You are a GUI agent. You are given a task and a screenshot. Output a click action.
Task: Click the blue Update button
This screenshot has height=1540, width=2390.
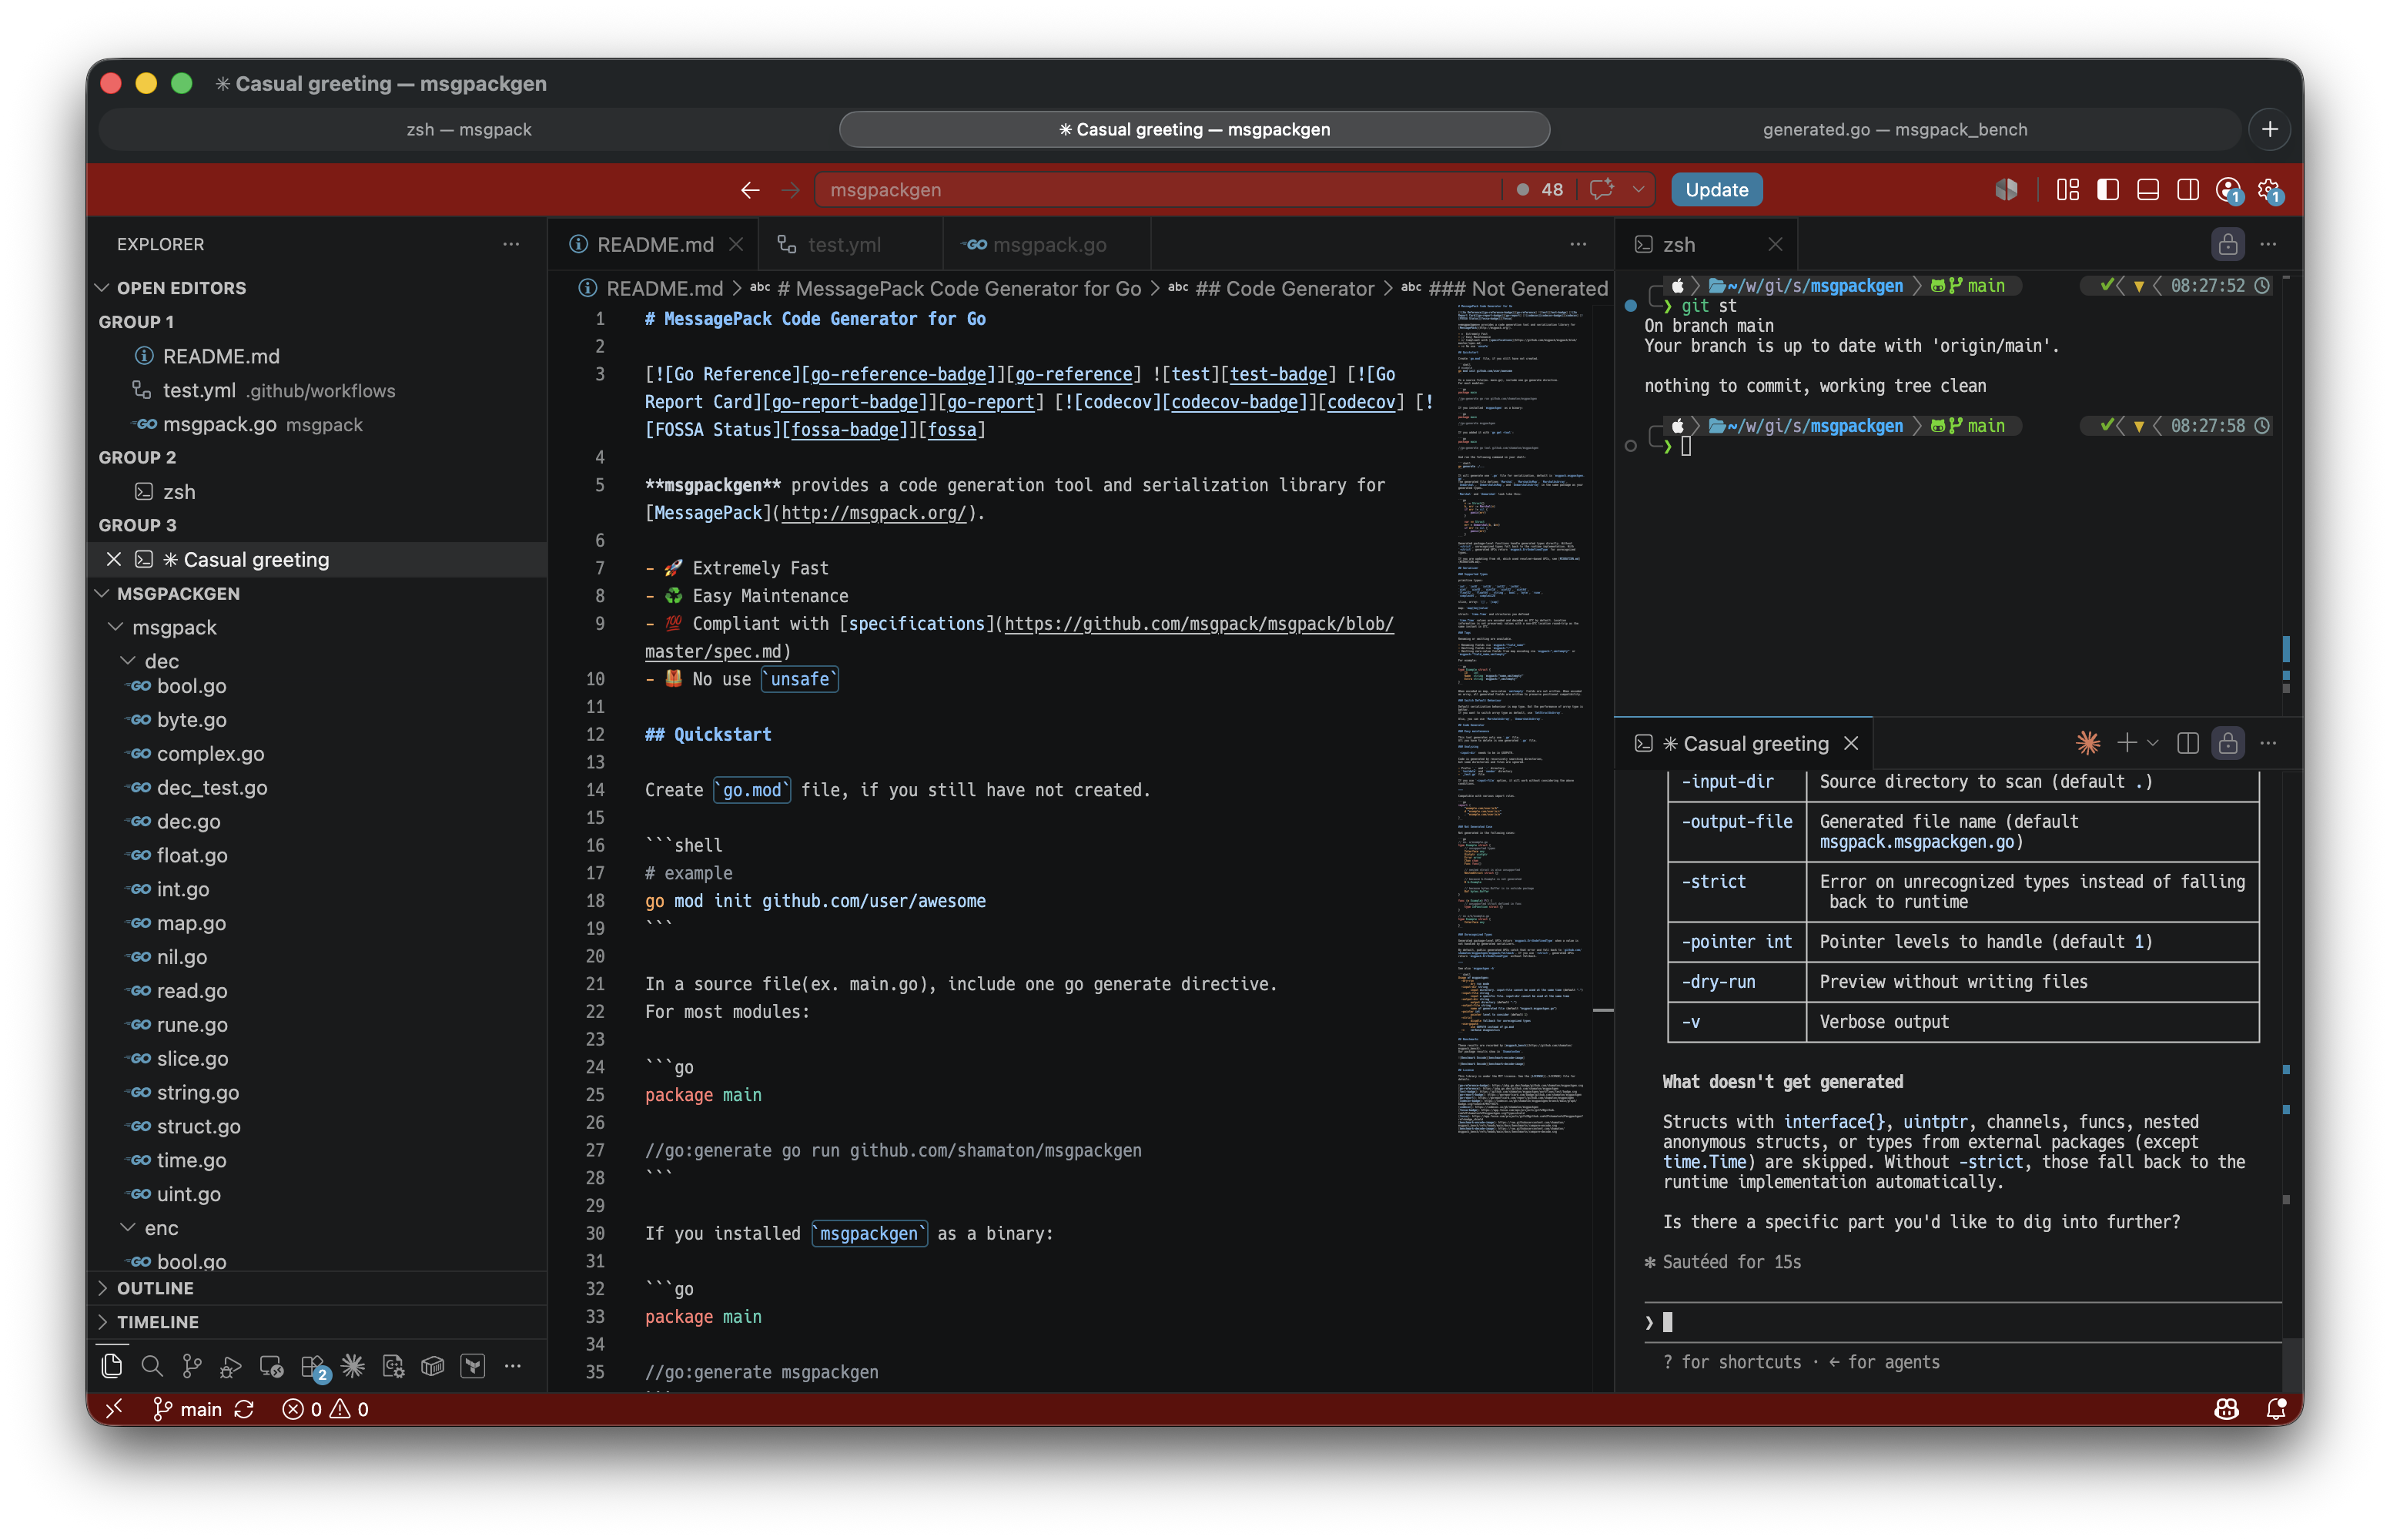pyautogui.click(x=1716, y=190)
